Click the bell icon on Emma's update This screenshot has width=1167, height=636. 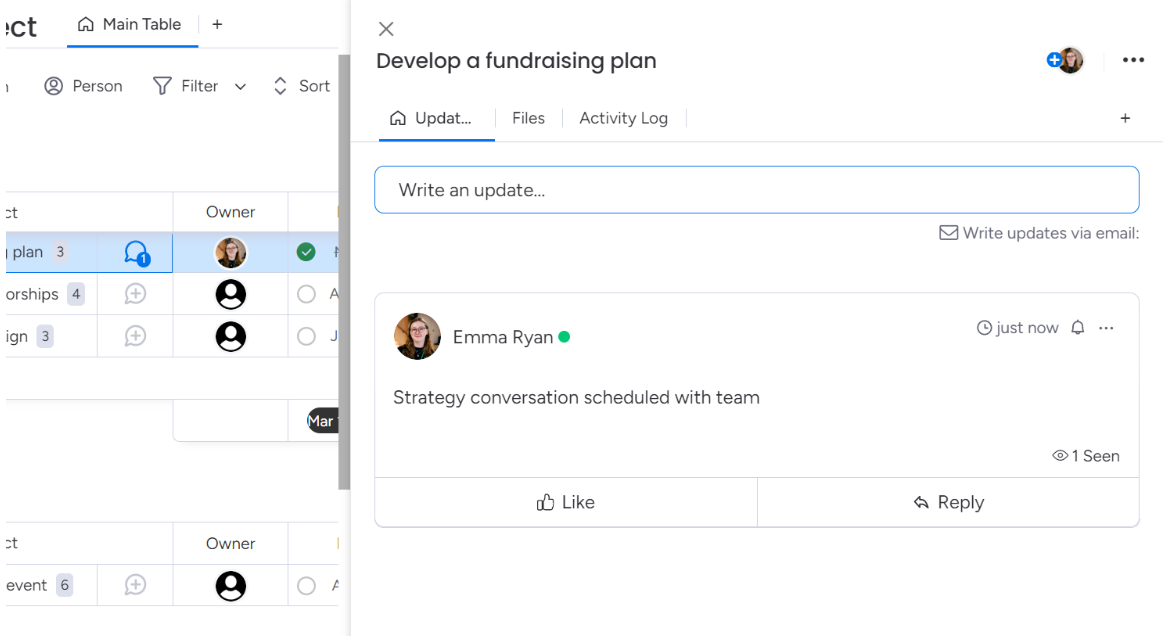[1078, 328]
